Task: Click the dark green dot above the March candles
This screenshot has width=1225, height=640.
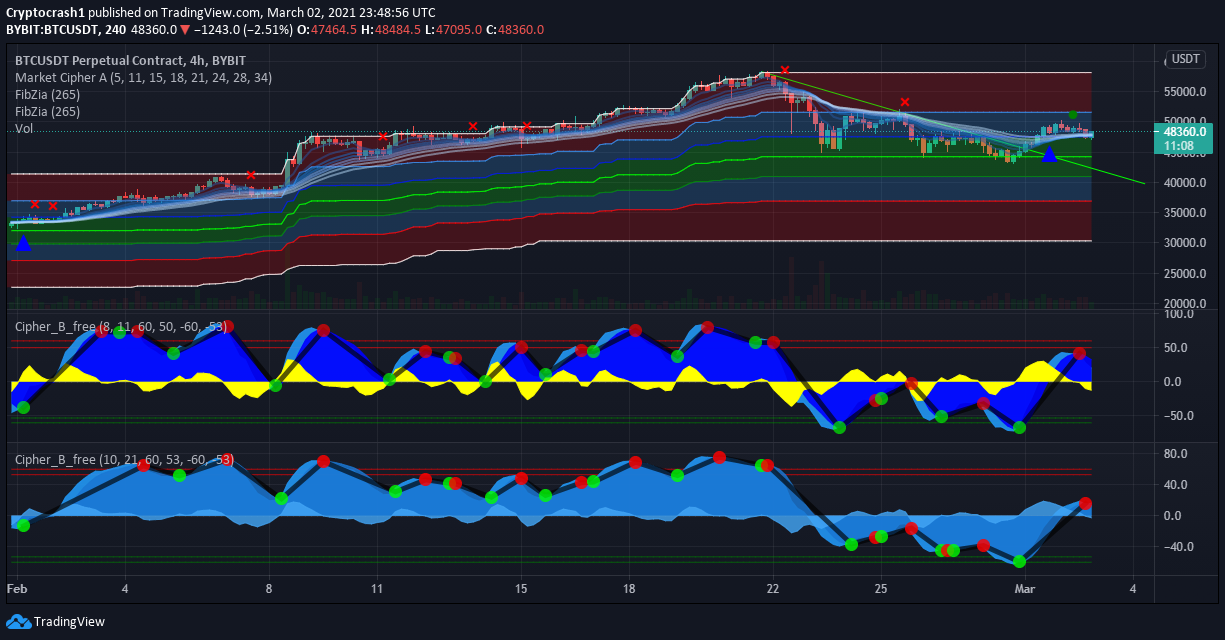Action: [x=1072, y=115]
